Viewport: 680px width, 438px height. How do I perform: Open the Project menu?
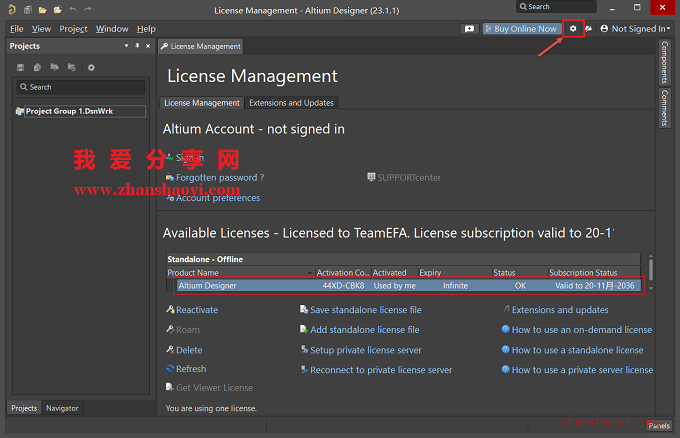(73, 29)
